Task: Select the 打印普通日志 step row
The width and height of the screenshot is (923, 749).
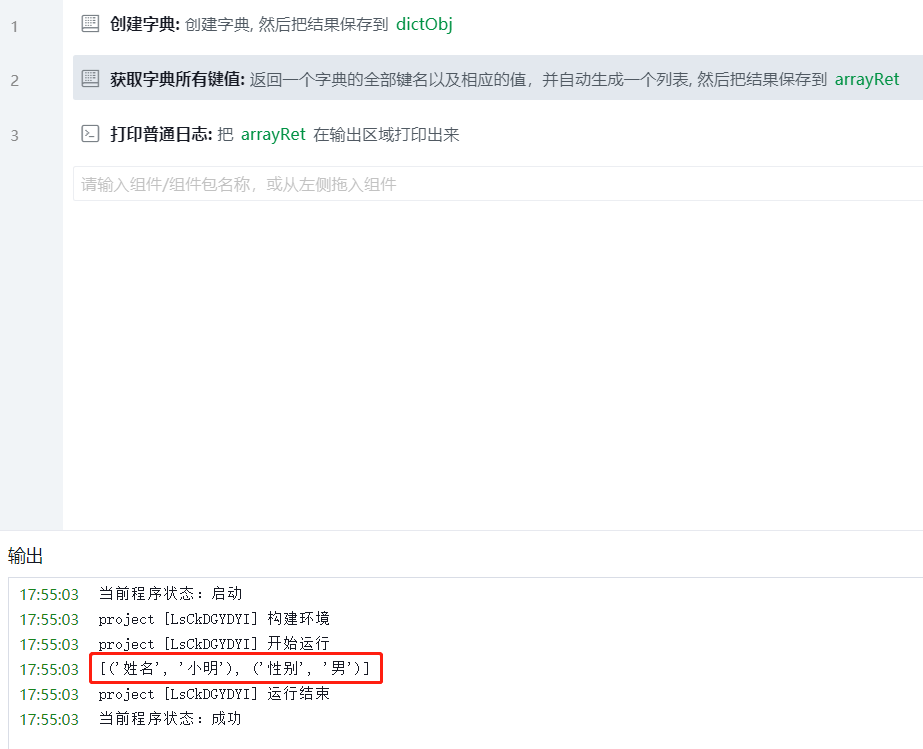Action: tap(498, 134)
